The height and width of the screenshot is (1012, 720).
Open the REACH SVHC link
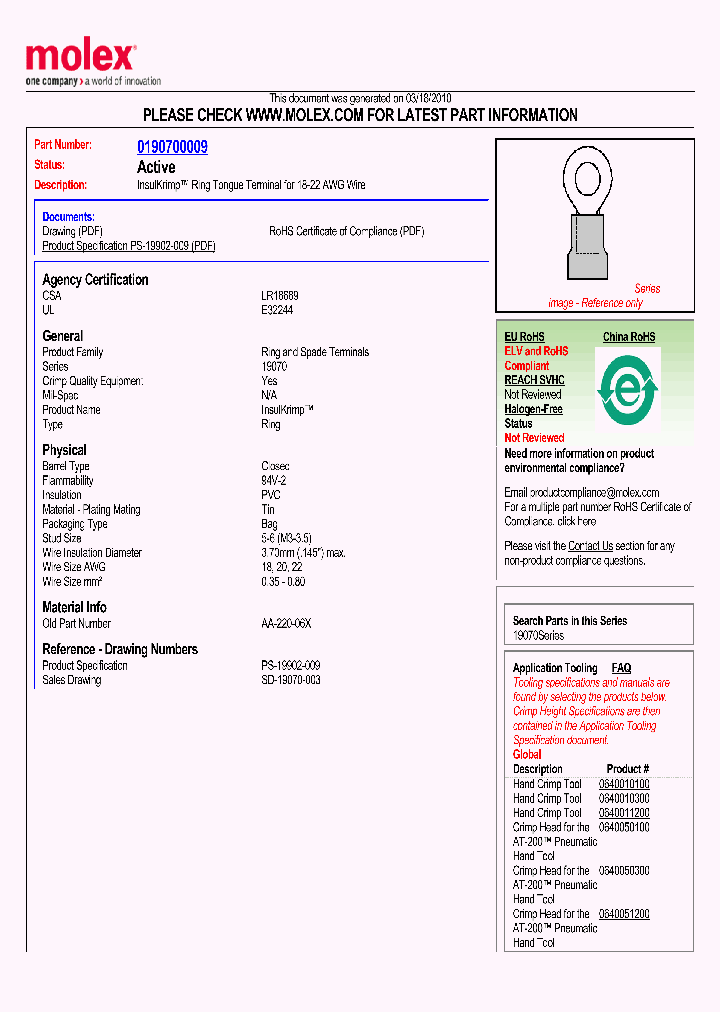pyautogui.click(x=534, y=380)
